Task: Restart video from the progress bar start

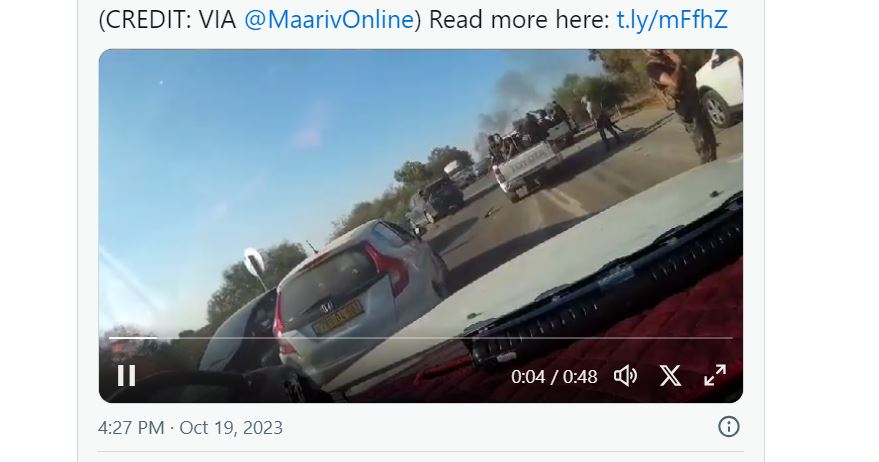Action: click(x=110, y=338)
